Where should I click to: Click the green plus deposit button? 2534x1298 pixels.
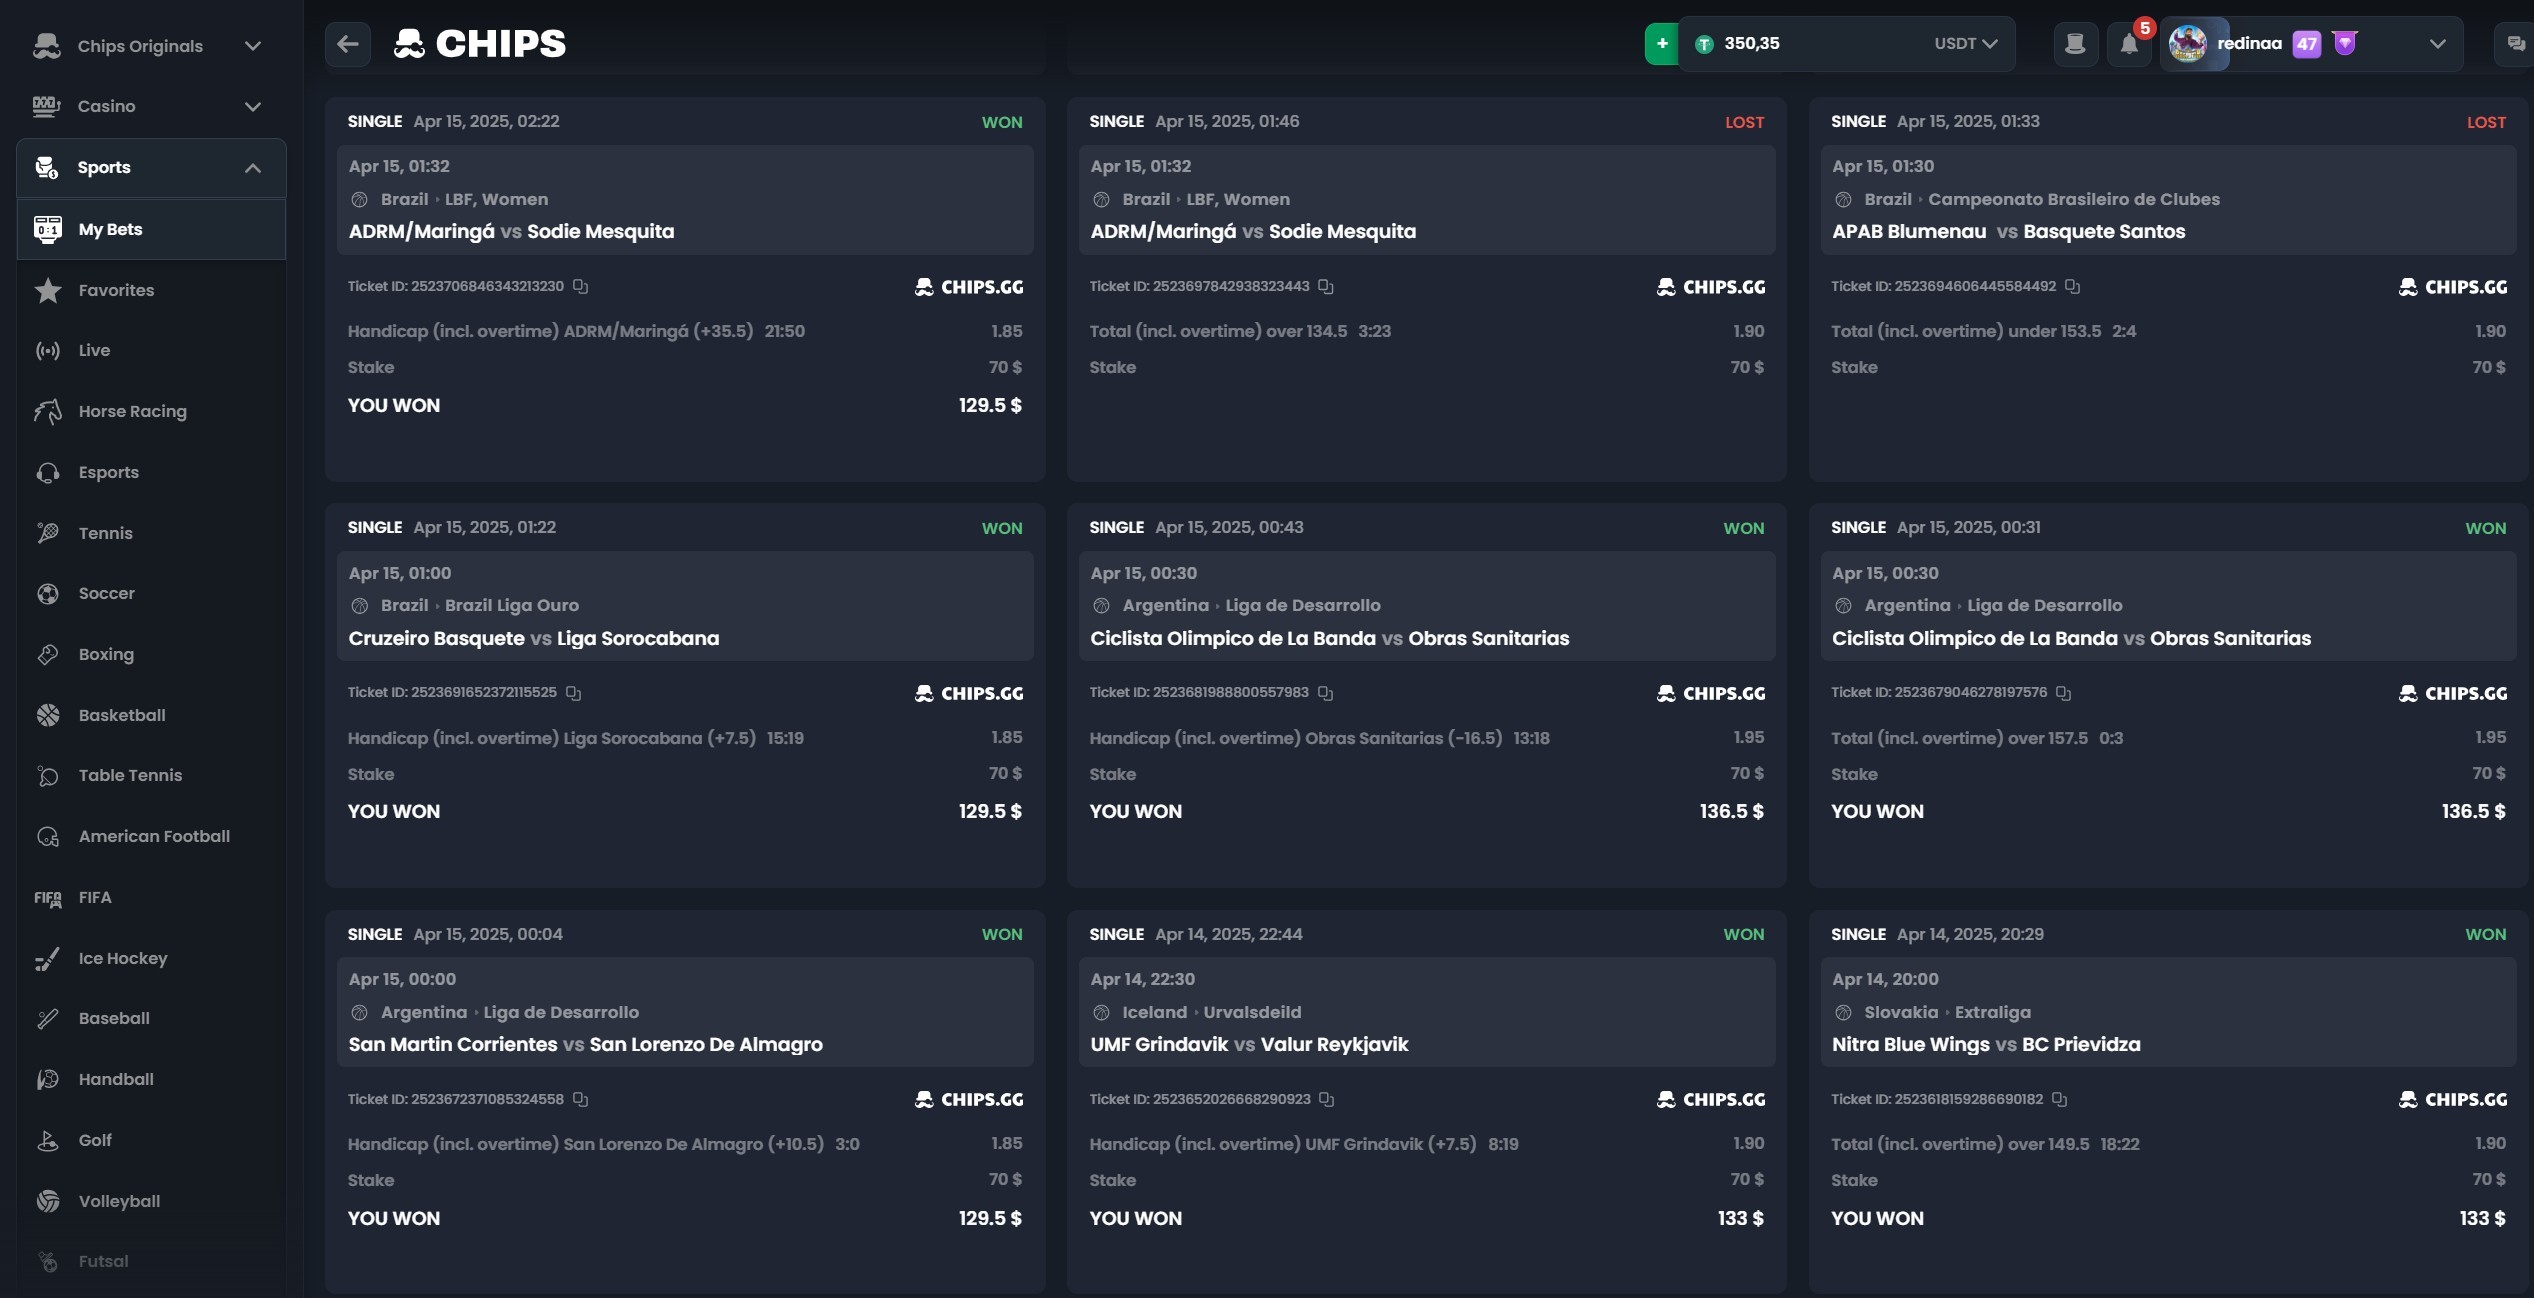click(1661, 44)
